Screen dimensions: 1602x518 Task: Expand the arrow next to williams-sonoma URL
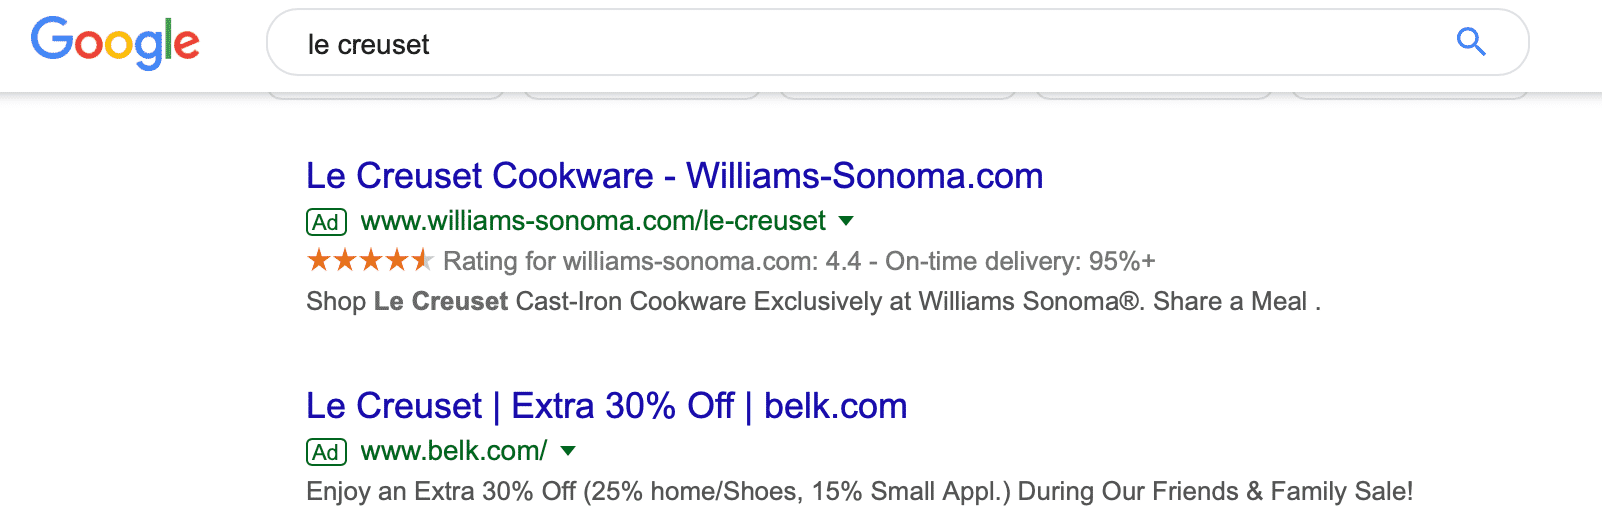coord(846,221)
